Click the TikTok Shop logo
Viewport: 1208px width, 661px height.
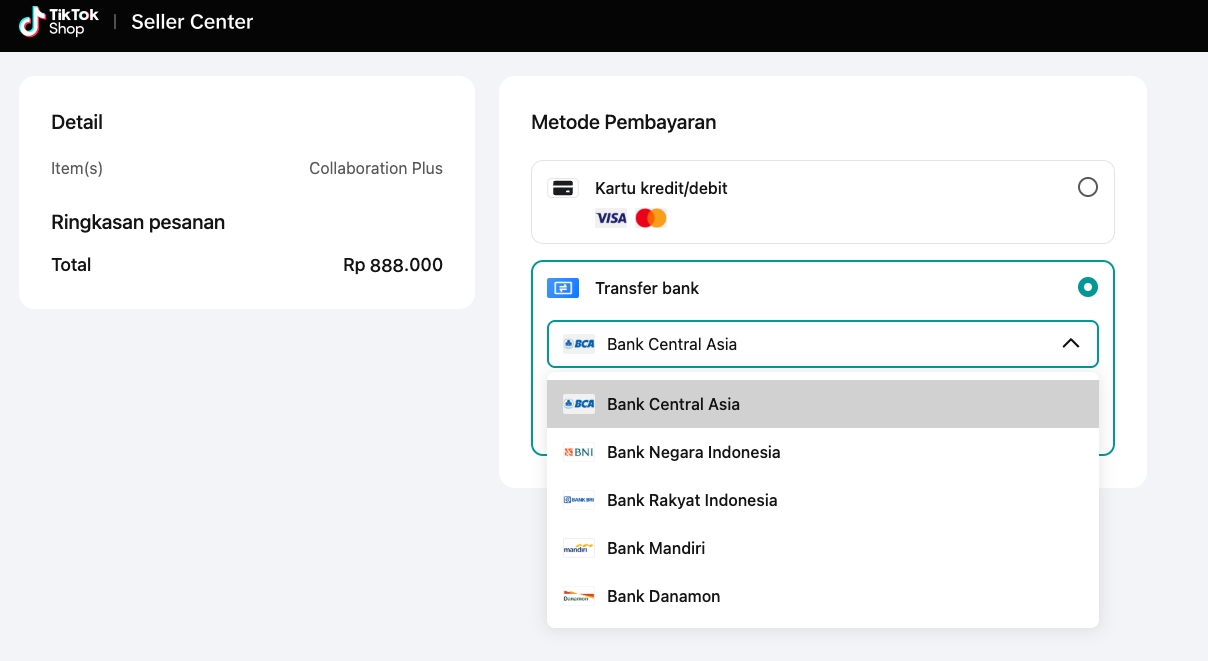59,21
